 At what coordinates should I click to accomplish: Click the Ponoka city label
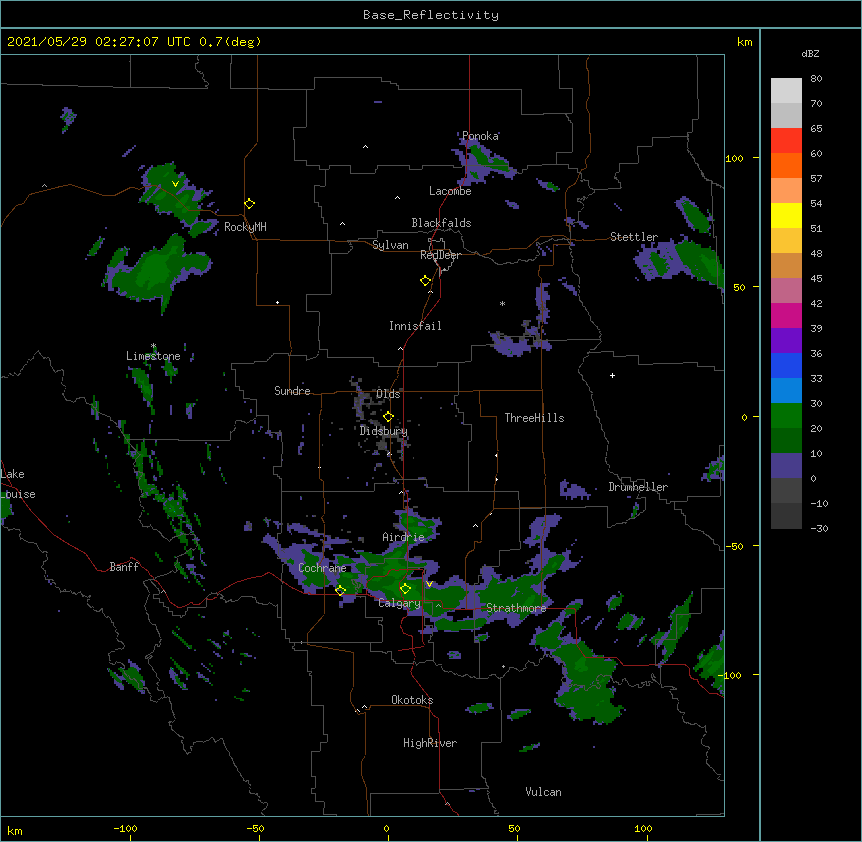(480, 136)
